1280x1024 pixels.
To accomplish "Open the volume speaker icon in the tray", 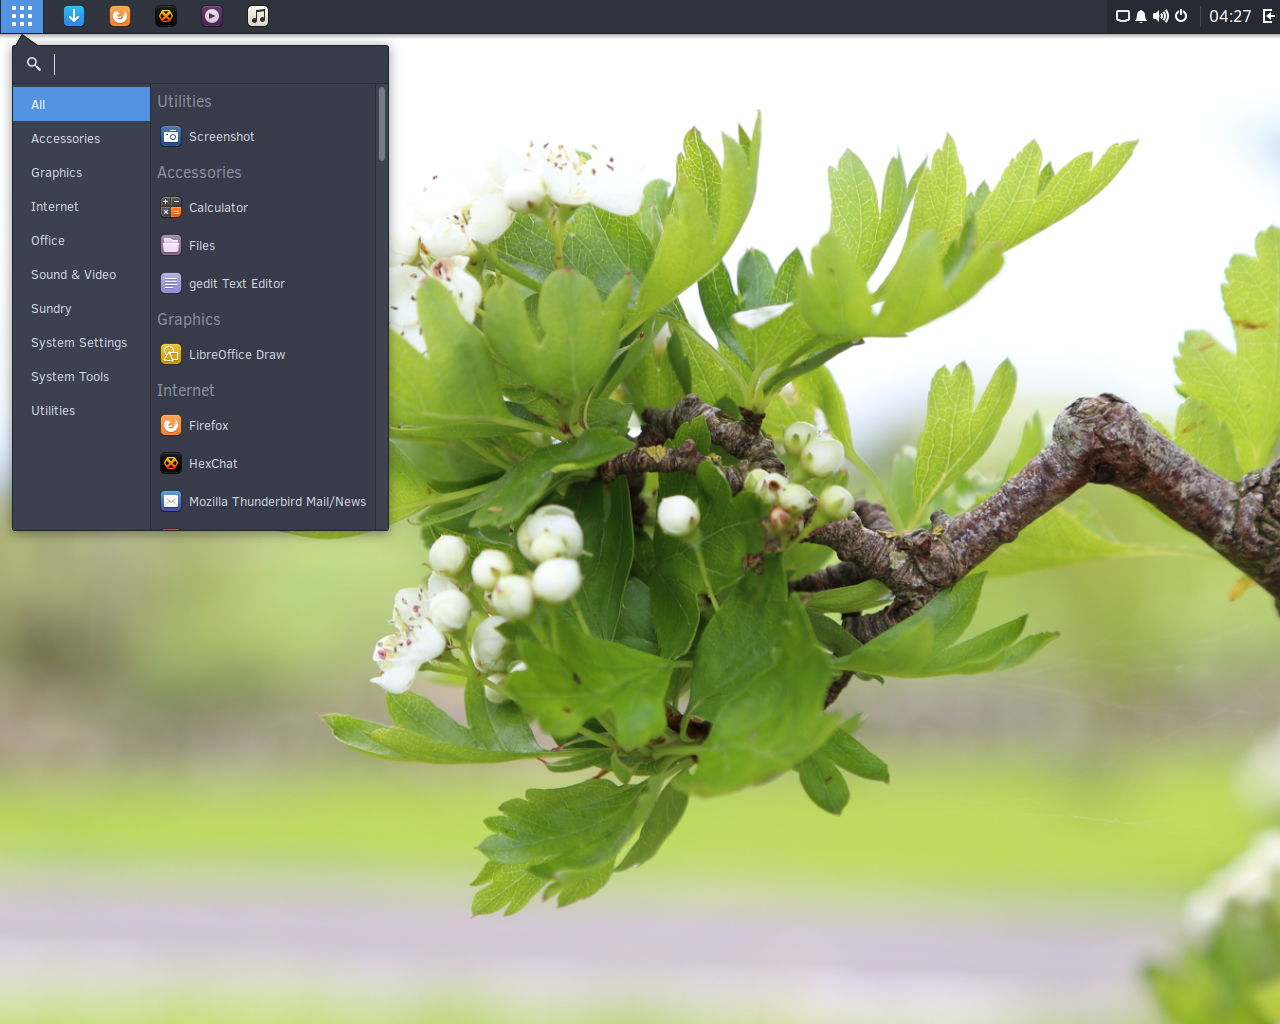I will pyautogui.click(x=1160, y=16).
